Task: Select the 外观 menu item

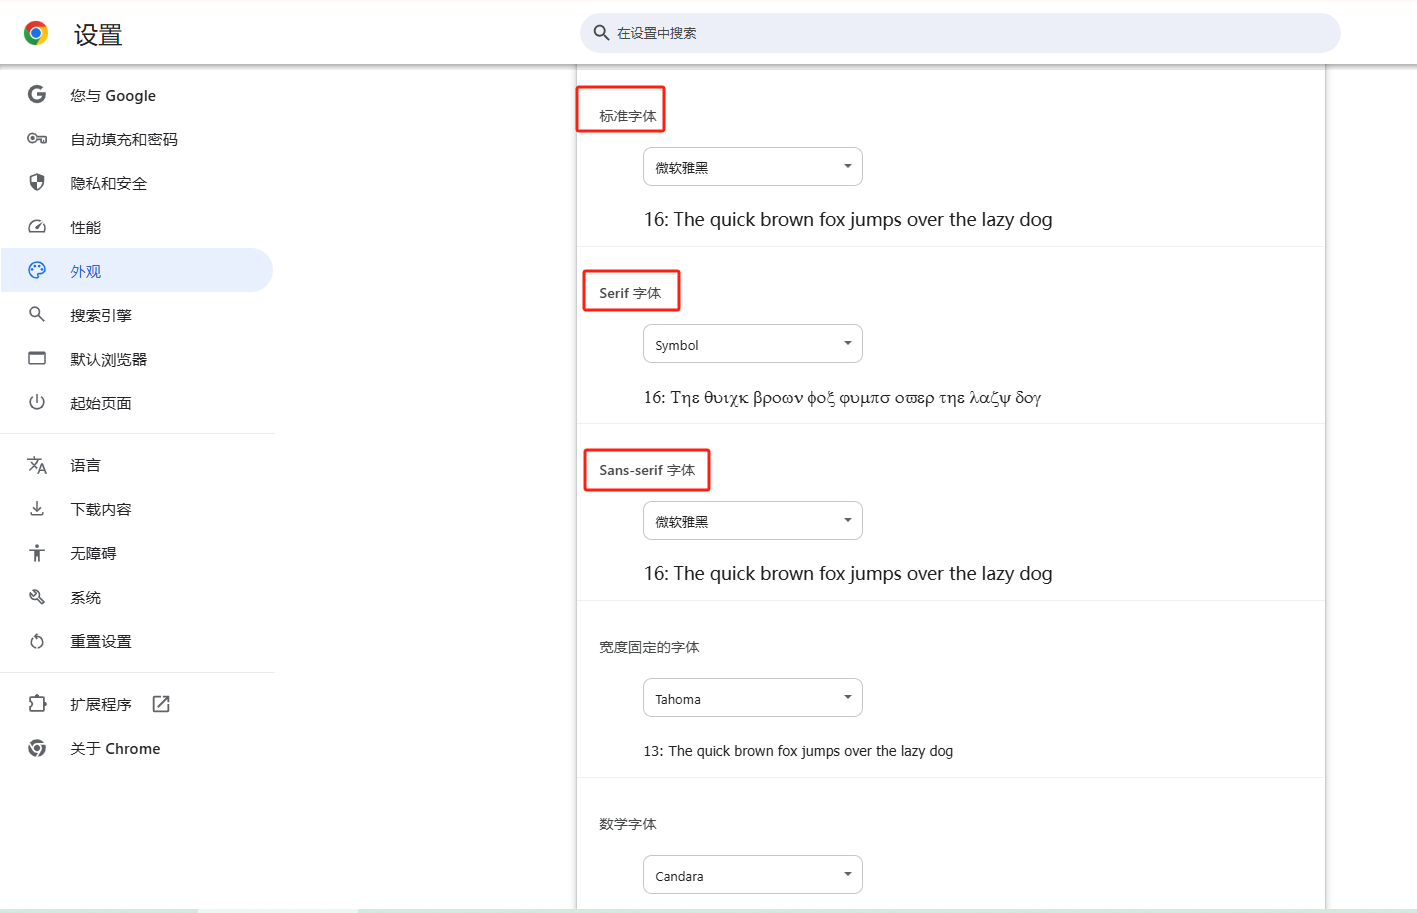Action: pyautogui.click(x=137, y=270)
